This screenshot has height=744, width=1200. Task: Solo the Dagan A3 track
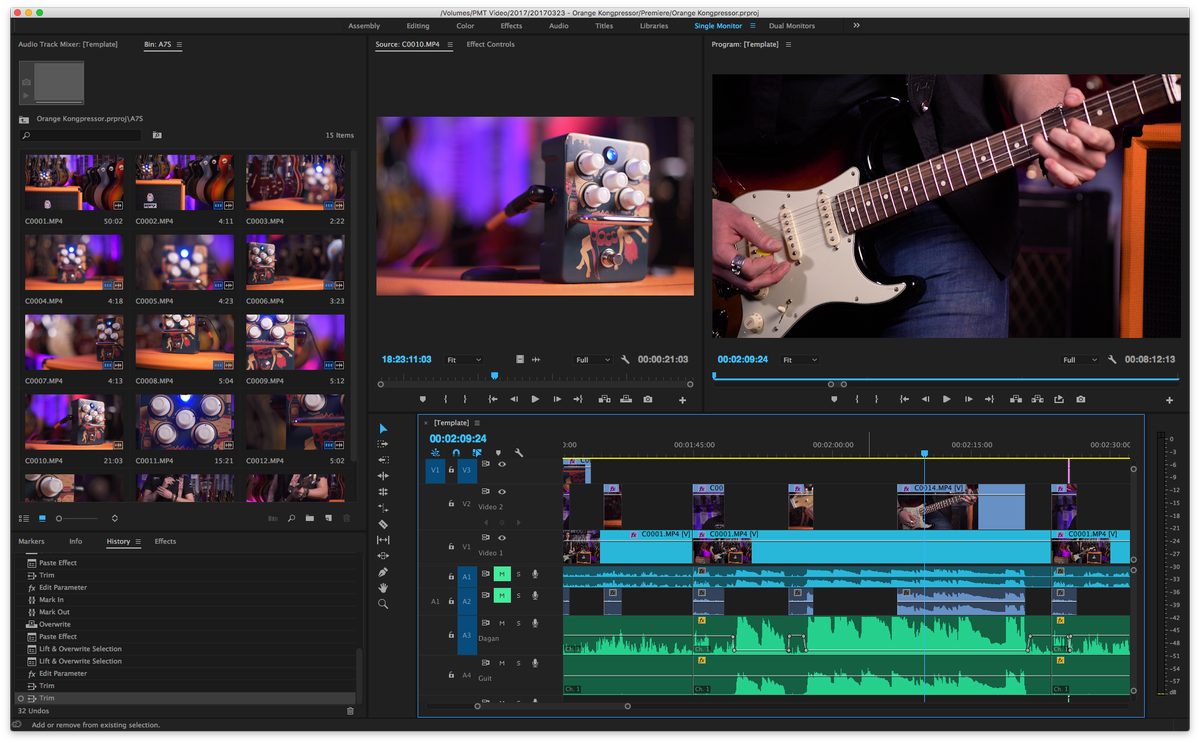click(x=518, y=624)
